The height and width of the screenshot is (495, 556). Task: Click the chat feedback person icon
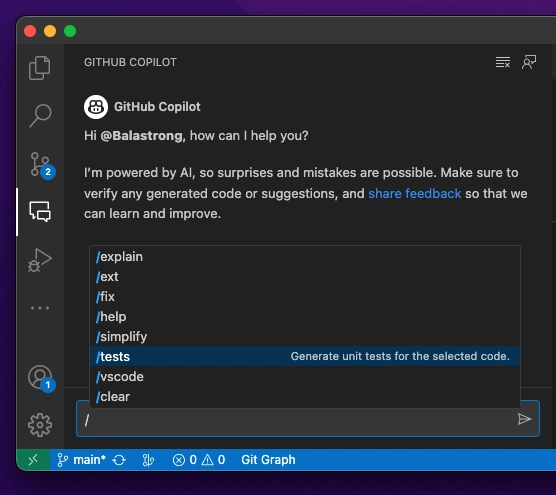point(529,62)
